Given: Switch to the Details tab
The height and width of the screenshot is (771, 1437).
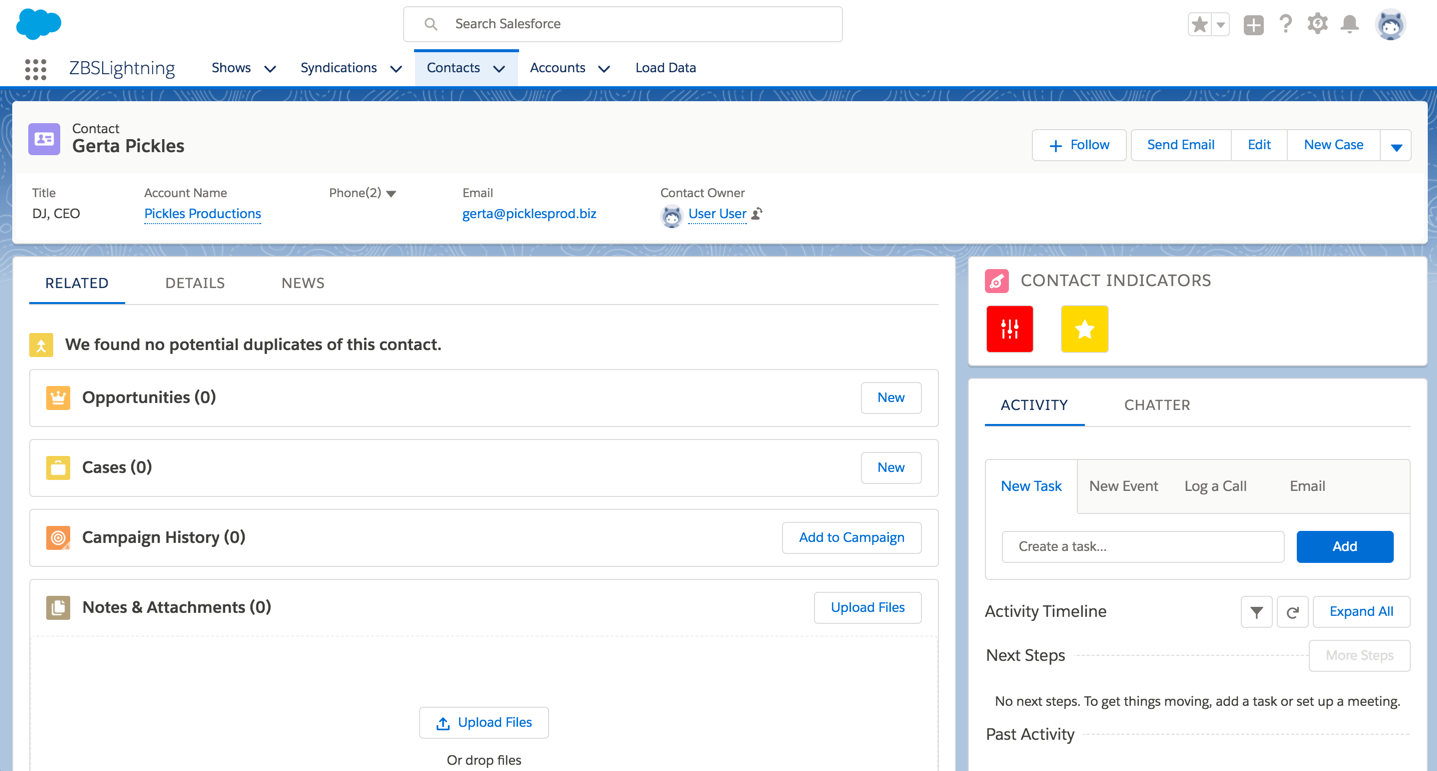Looking at the screenshot, I should point(195,283).
